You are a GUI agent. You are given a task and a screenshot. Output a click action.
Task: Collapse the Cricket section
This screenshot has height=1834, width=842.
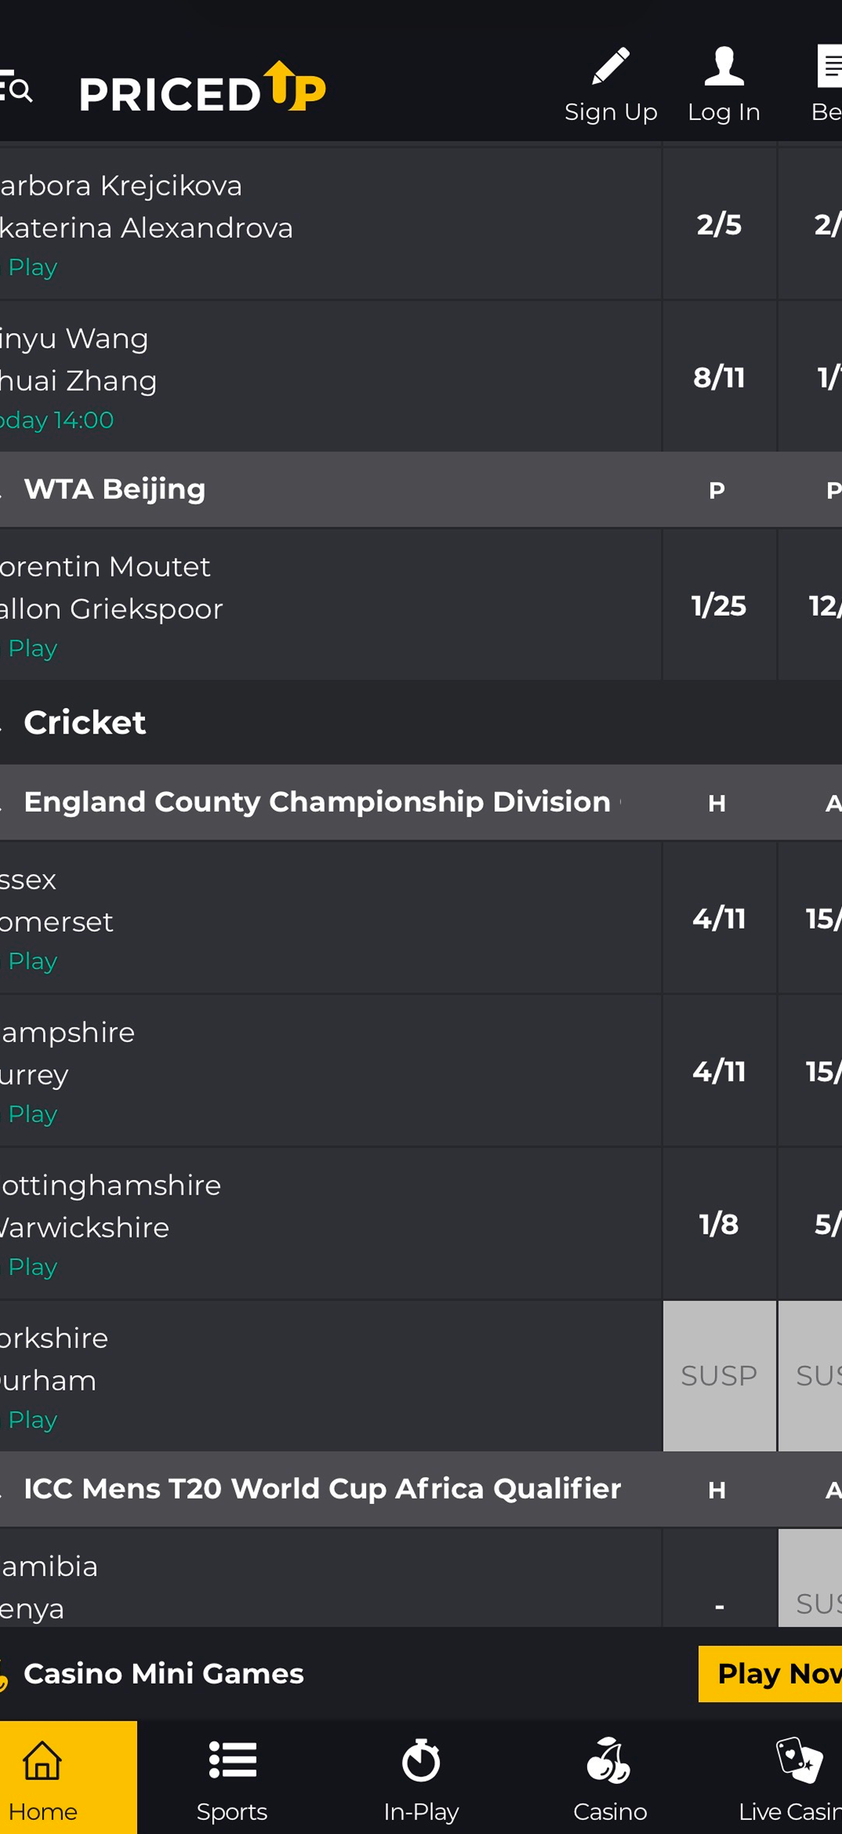85,723
